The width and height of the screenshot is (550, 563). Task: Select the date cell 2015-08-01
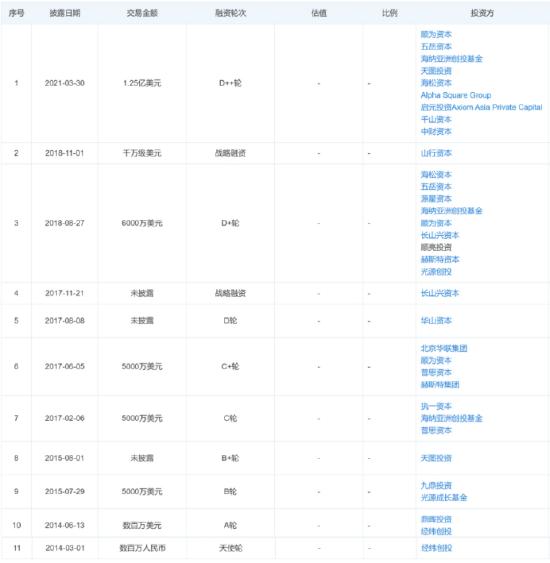(x=65, y=458)
